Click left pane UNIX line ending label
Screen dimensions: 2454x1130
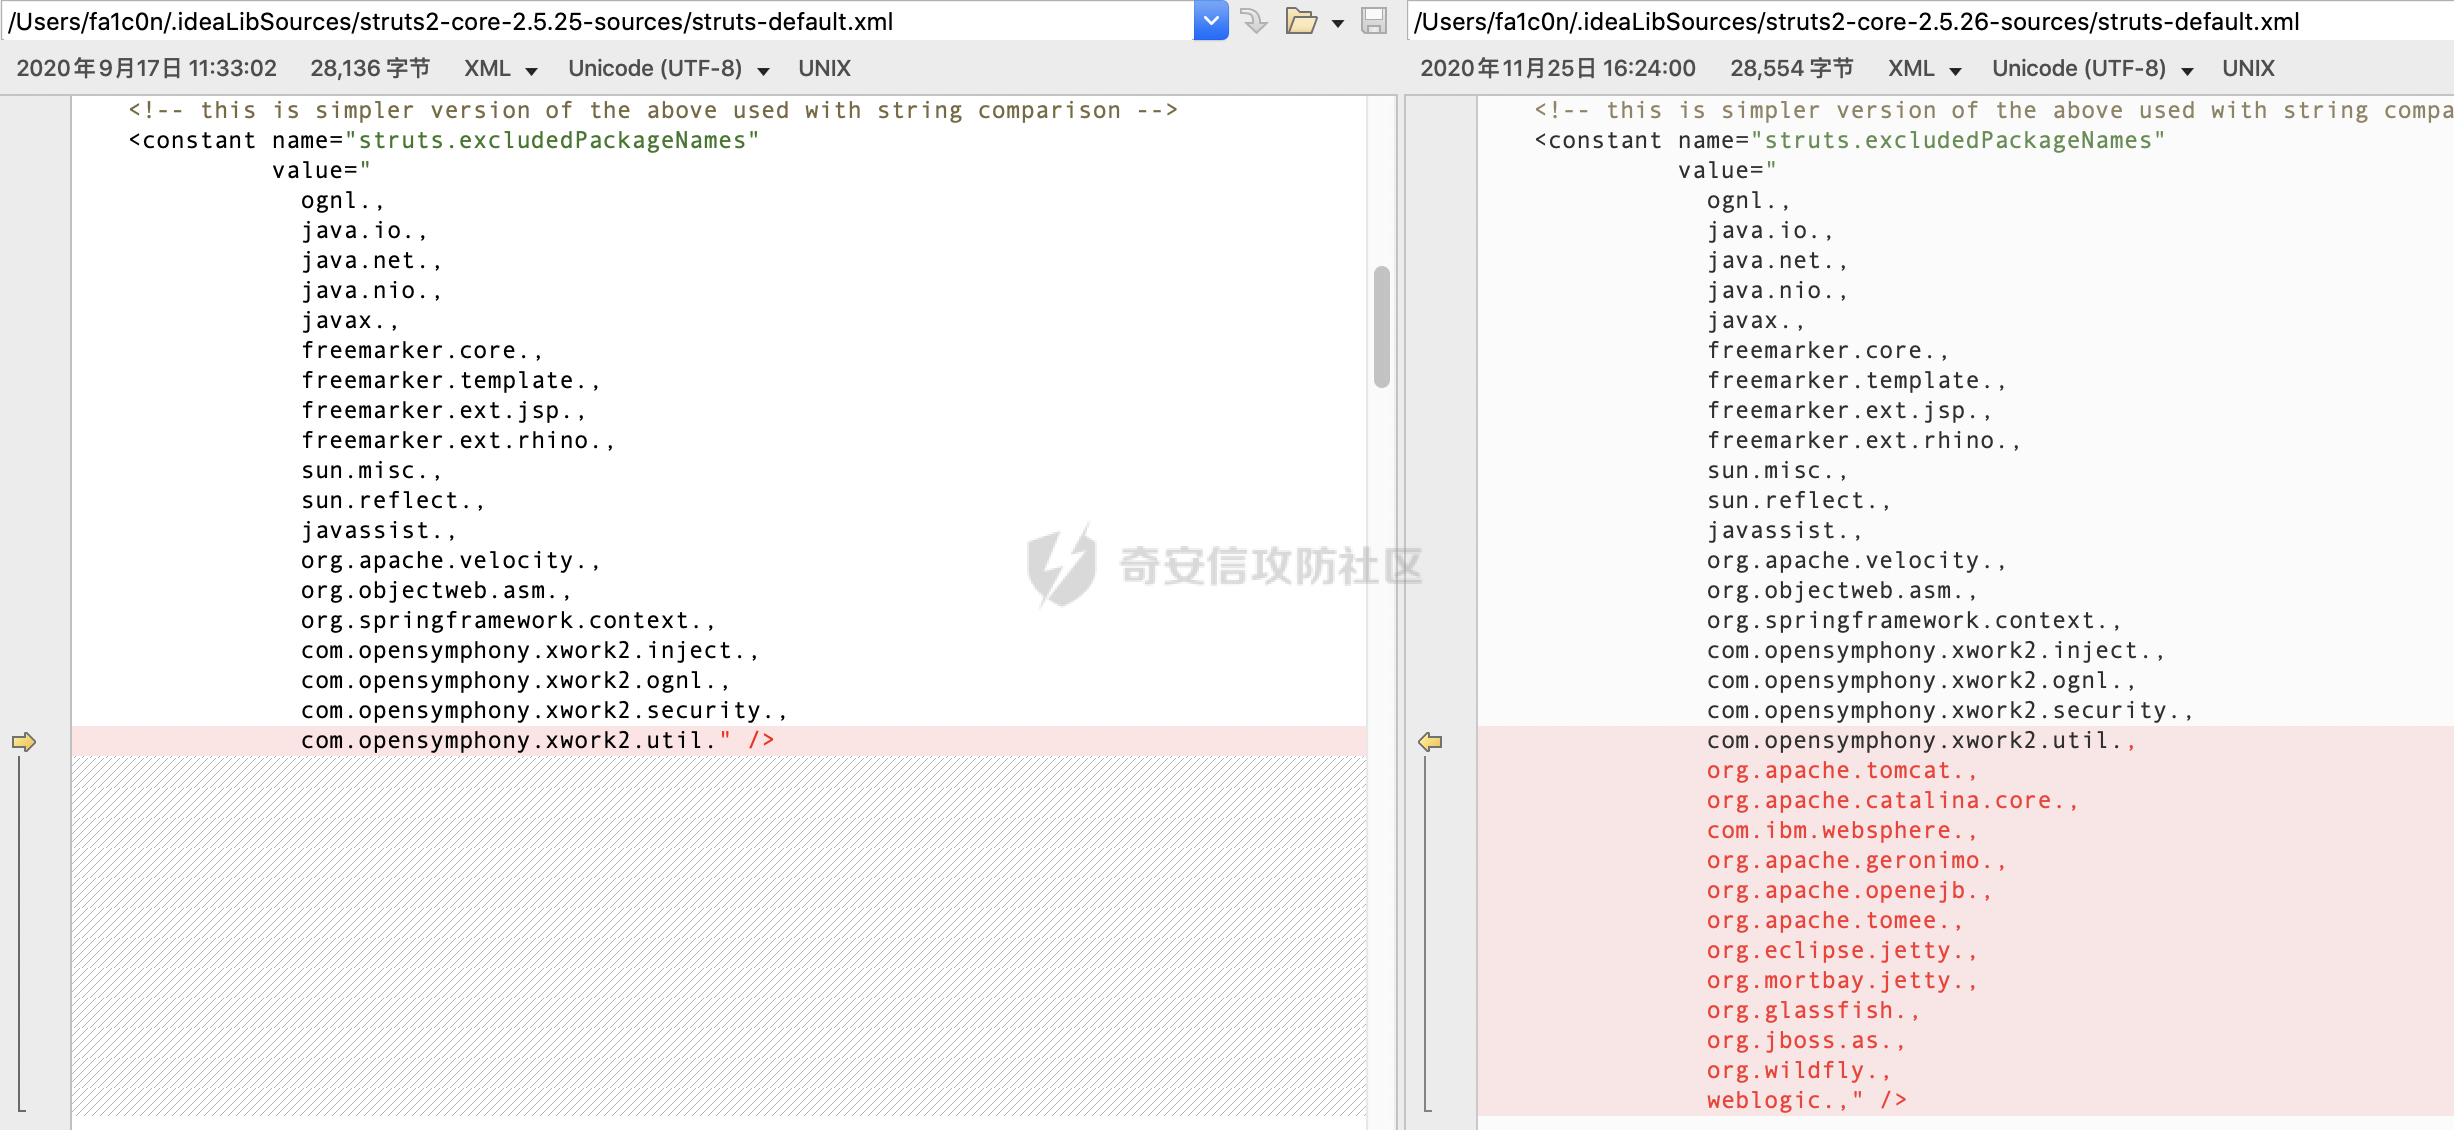(x=824, y=69)
